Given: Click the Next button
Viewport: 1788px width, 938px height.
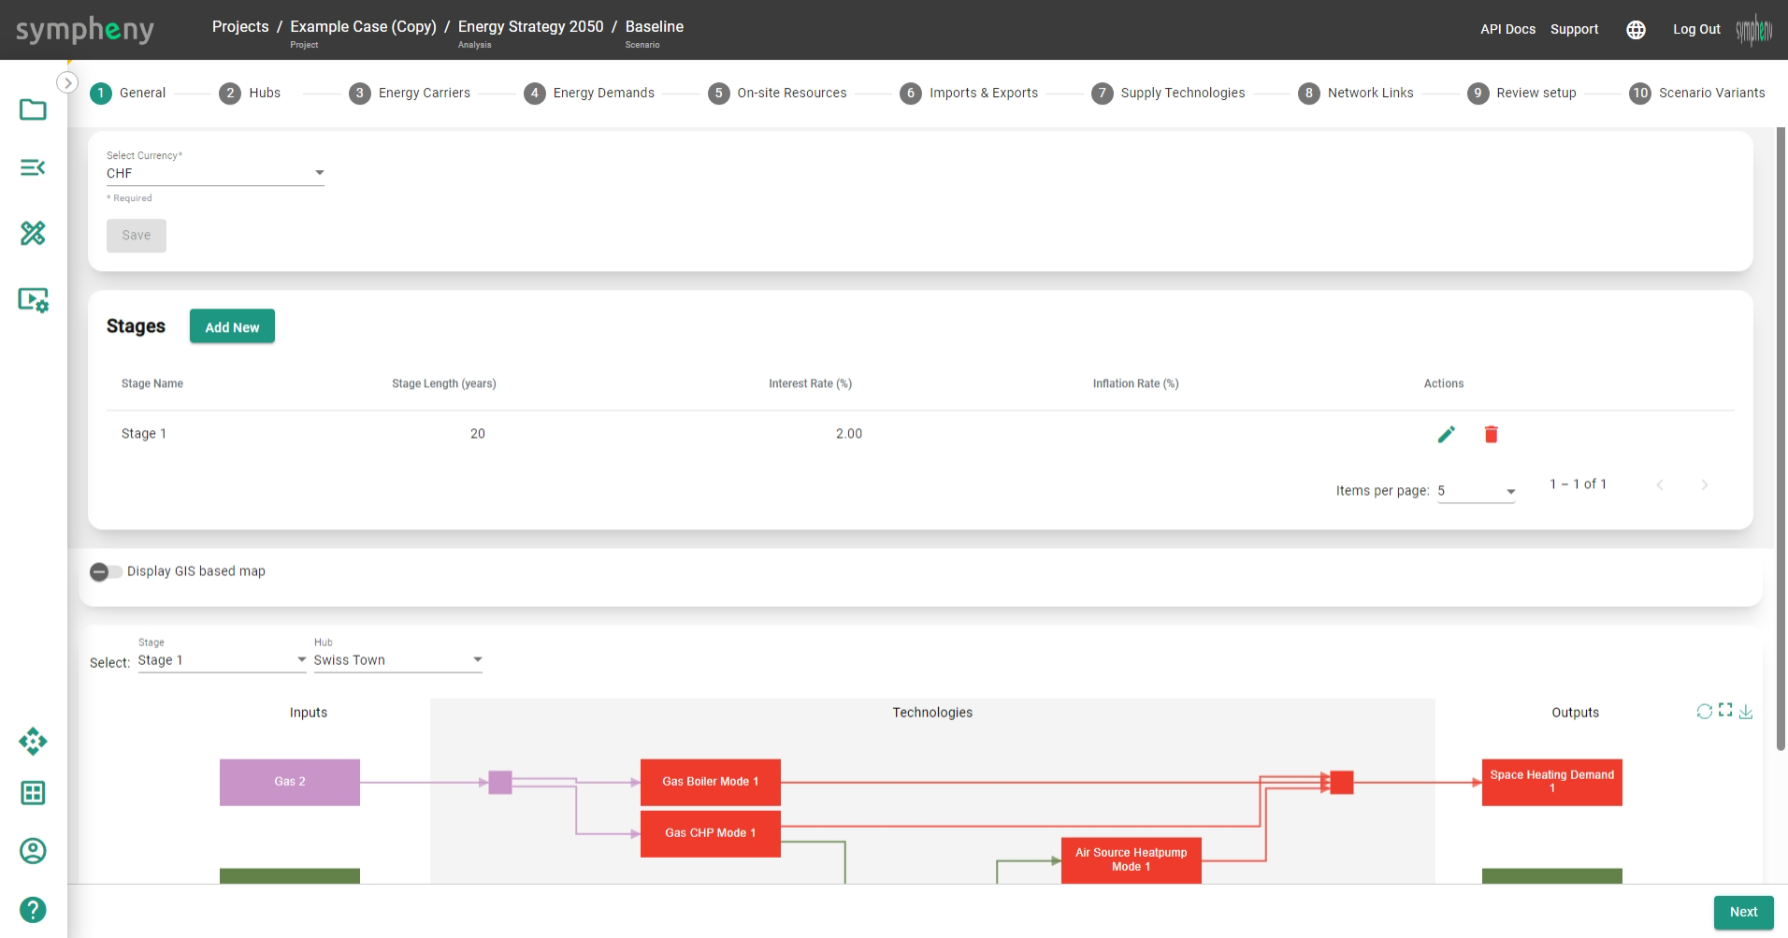Looking at the screenshot, I should pyautogui.click(x=1743, y=912).
